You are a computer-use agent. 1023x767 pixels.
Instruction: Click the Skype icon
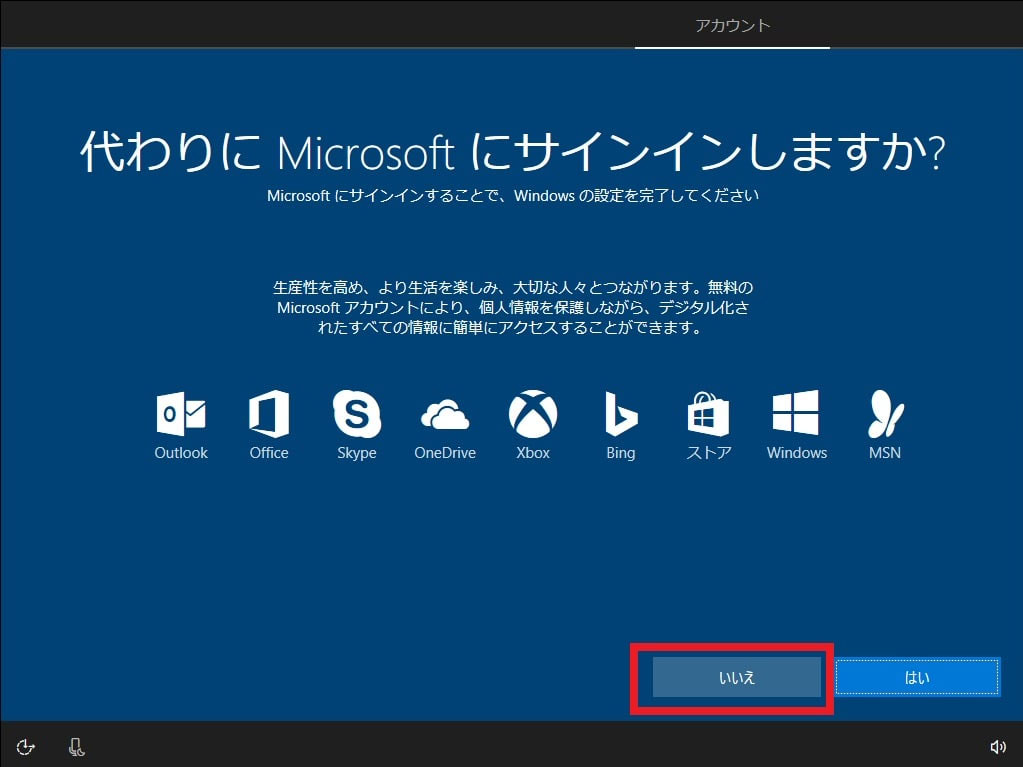pos(357,414)
